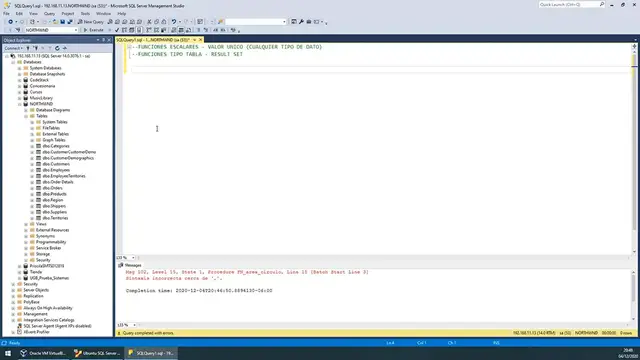Pin the Object Explorer panel
The image size is (640, 360).
103,40
